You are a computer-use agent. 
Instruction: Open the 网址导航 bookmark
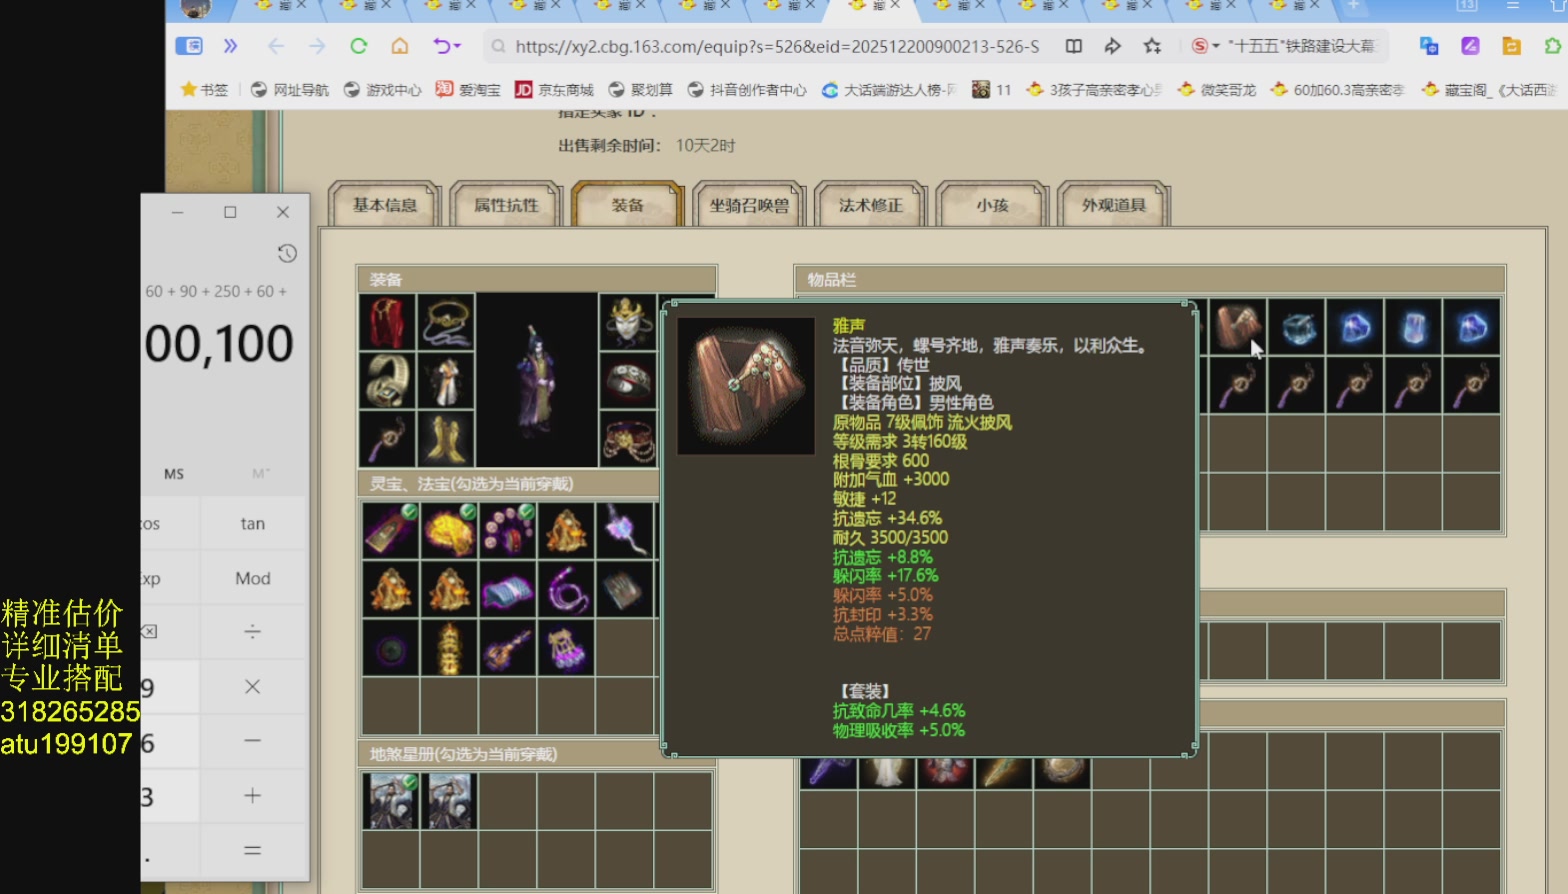(x=289, y=90)
